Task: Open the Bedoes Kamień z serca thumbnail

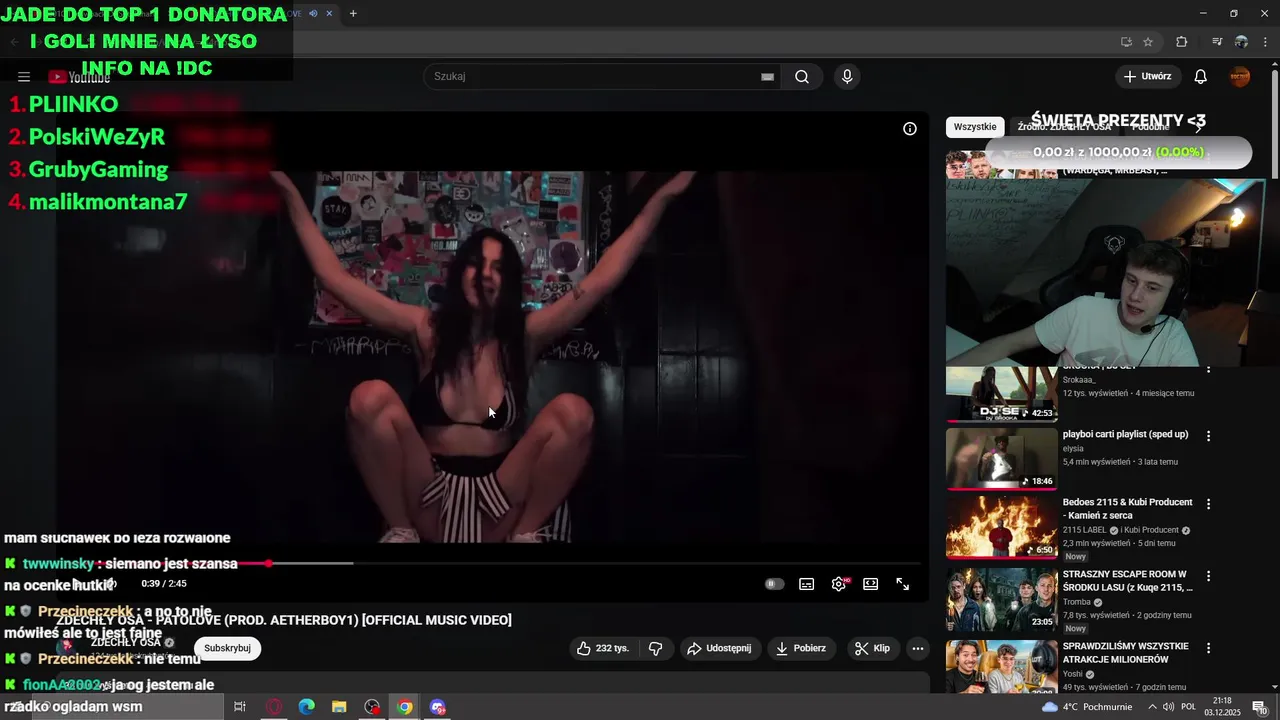Action: (x=1001, y=527)
